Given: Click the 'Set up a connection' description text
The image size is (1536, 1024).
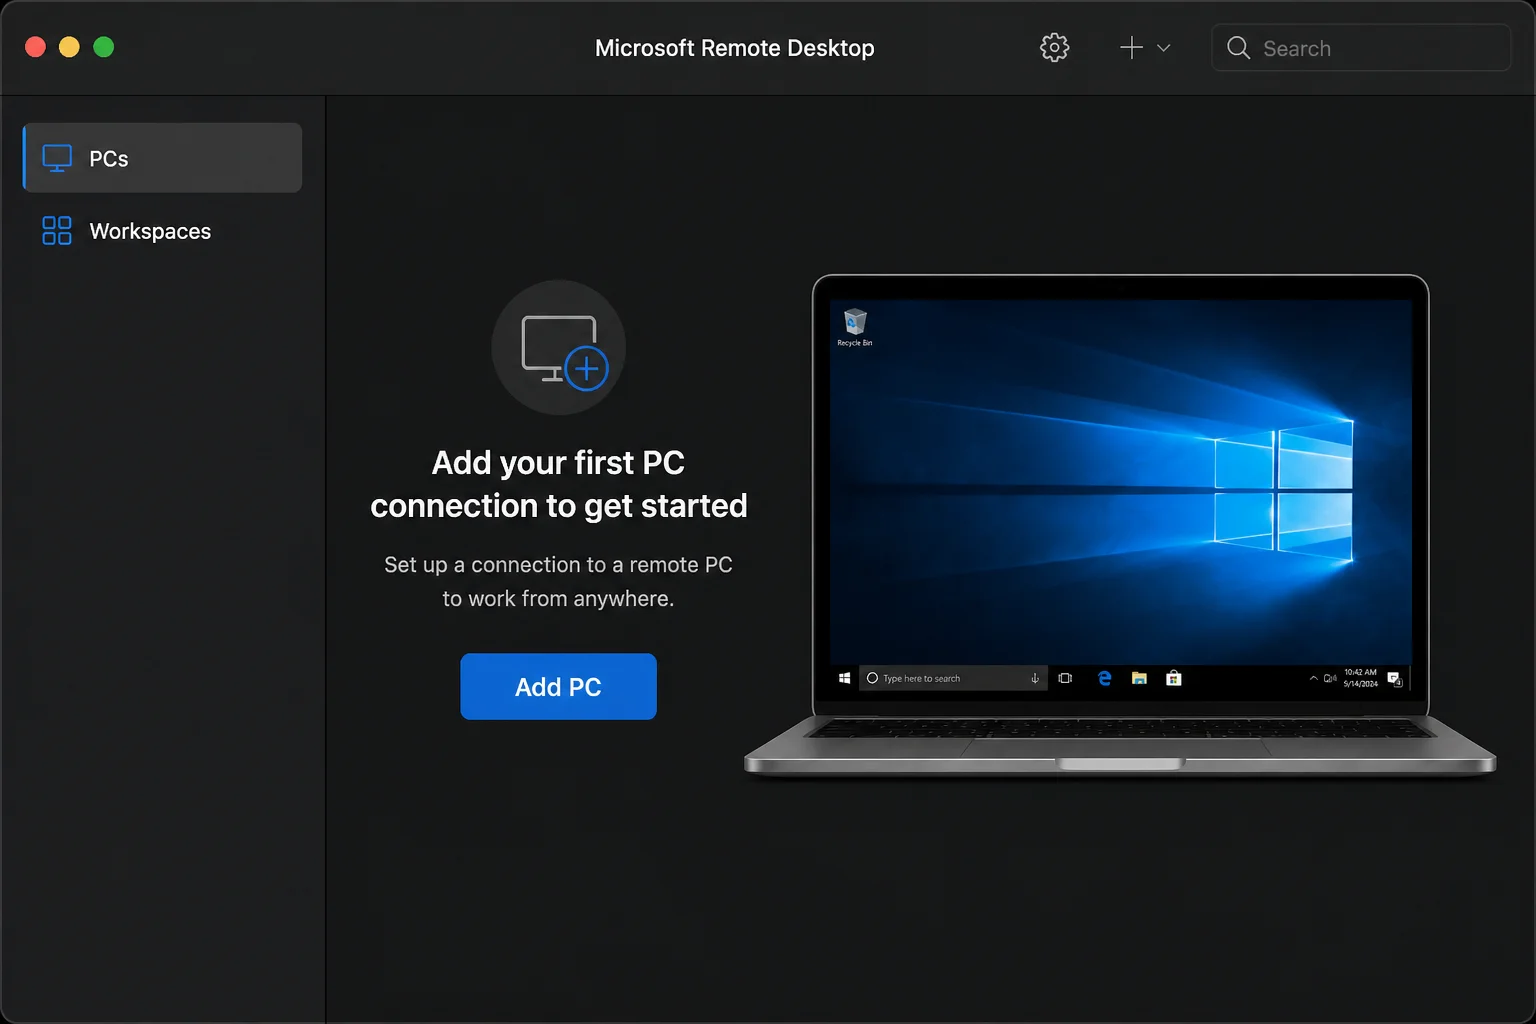Looking at the screenshot, I should [558, 581].
